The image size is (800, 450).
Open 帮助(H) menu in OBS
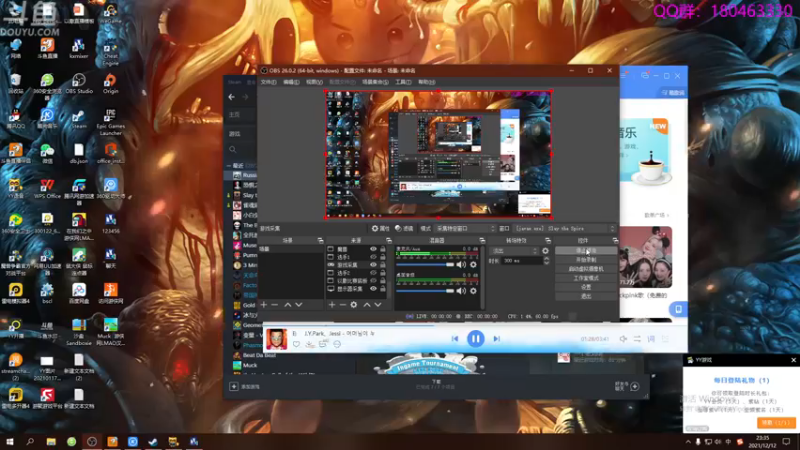click(427, 82)
